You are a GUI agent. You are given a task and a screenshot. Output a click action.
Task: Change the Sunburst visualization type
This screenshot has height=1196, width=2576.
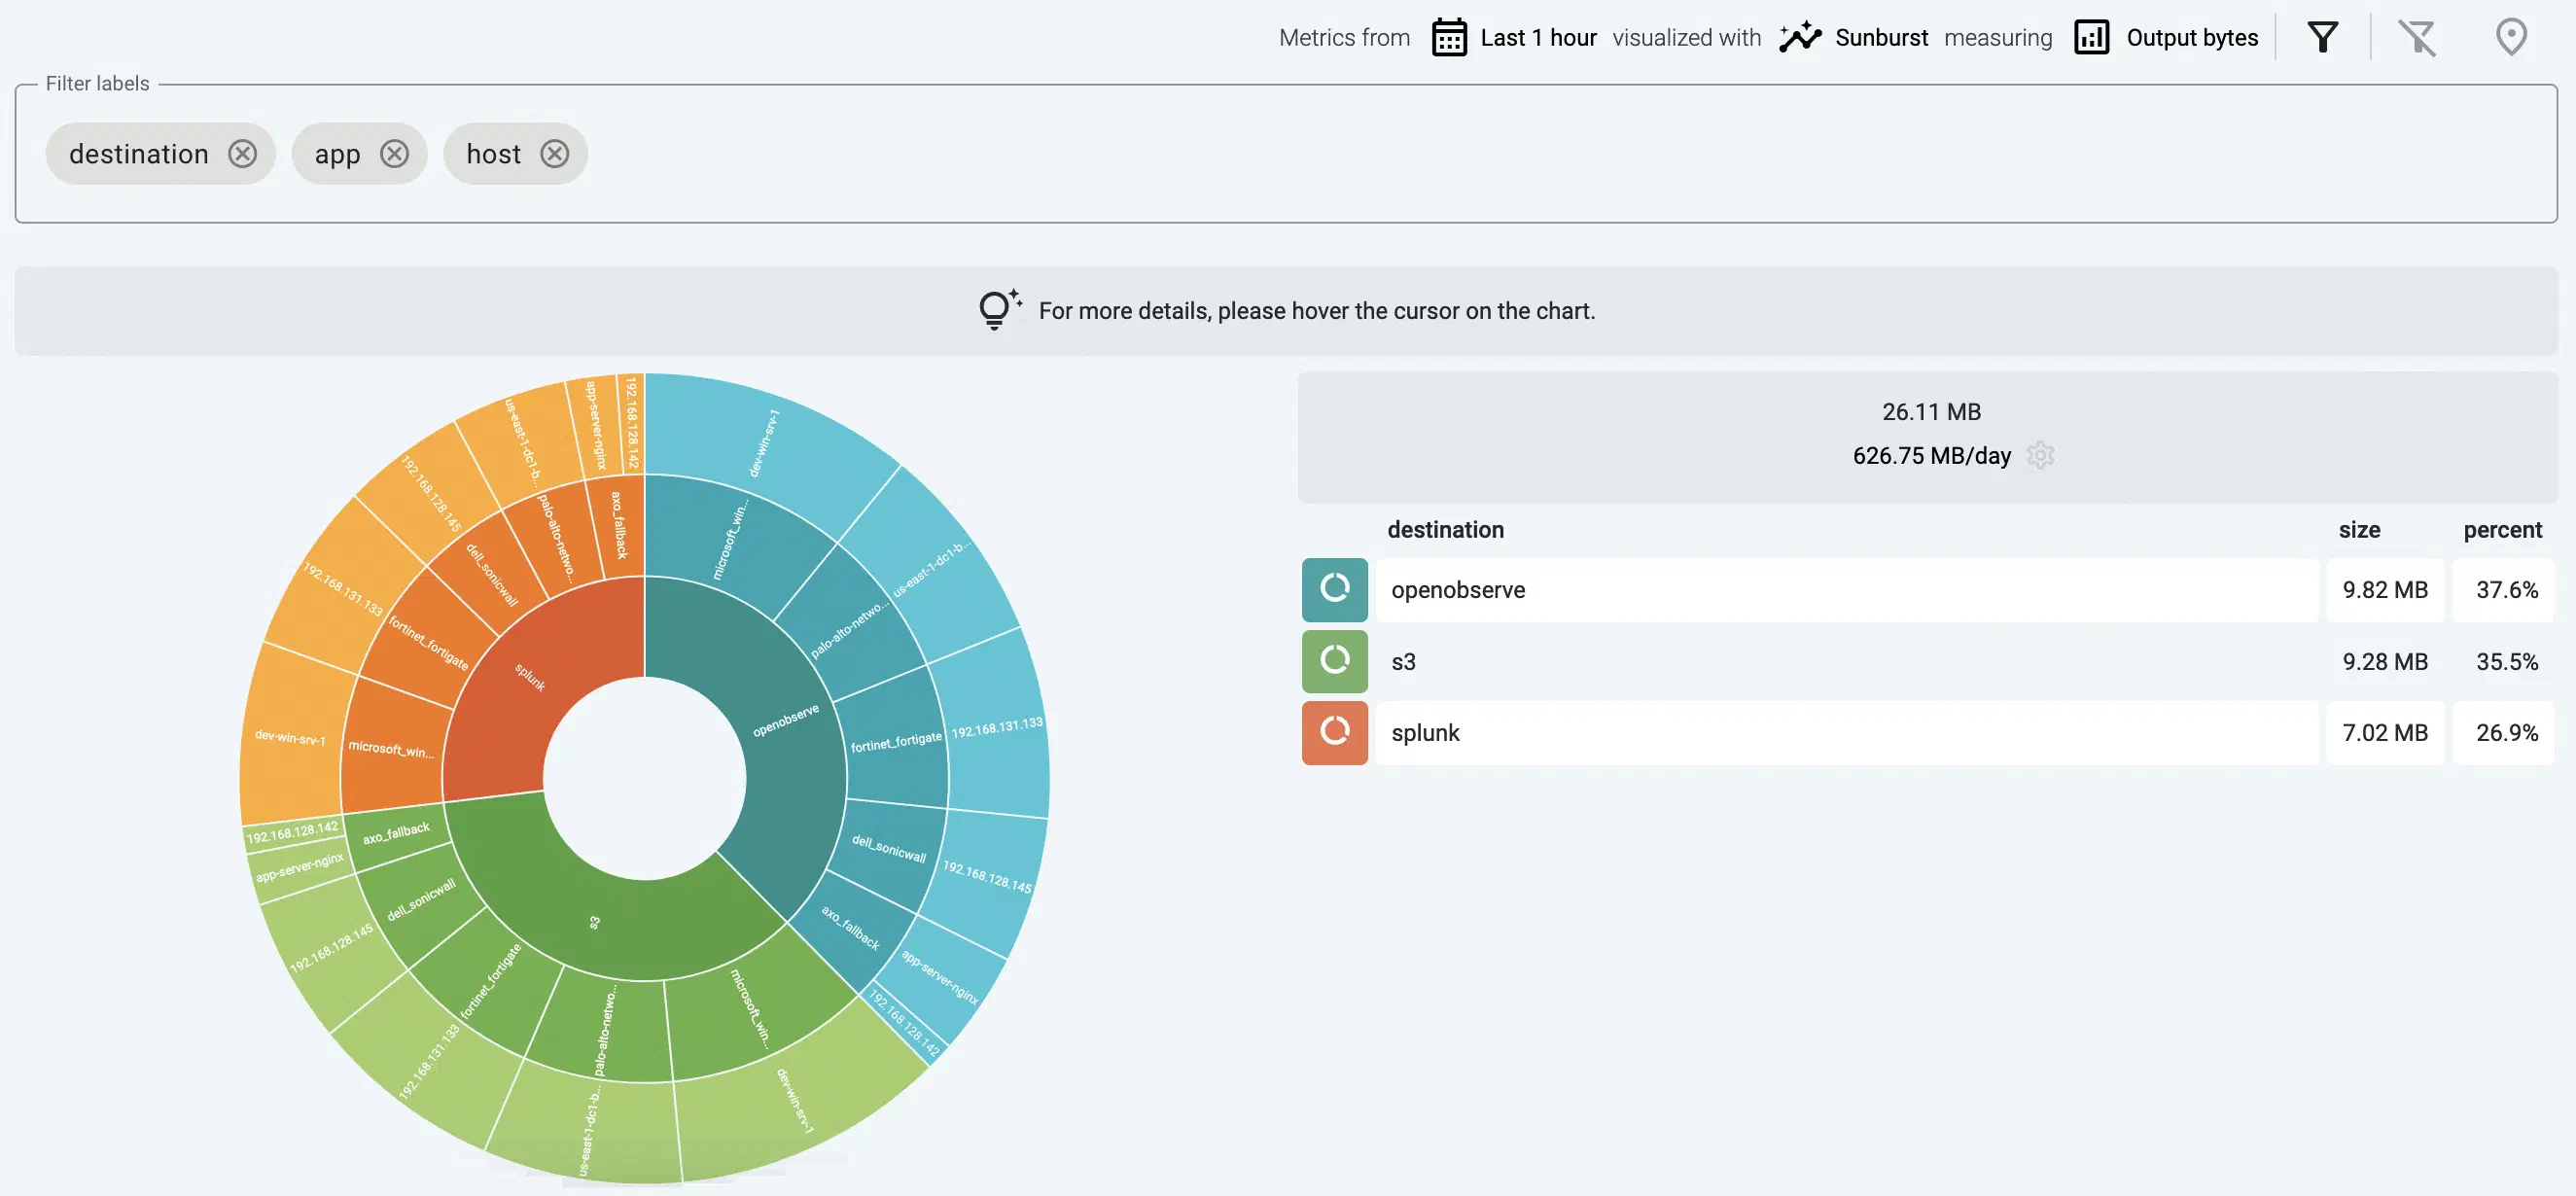(x=1881, y=38)
